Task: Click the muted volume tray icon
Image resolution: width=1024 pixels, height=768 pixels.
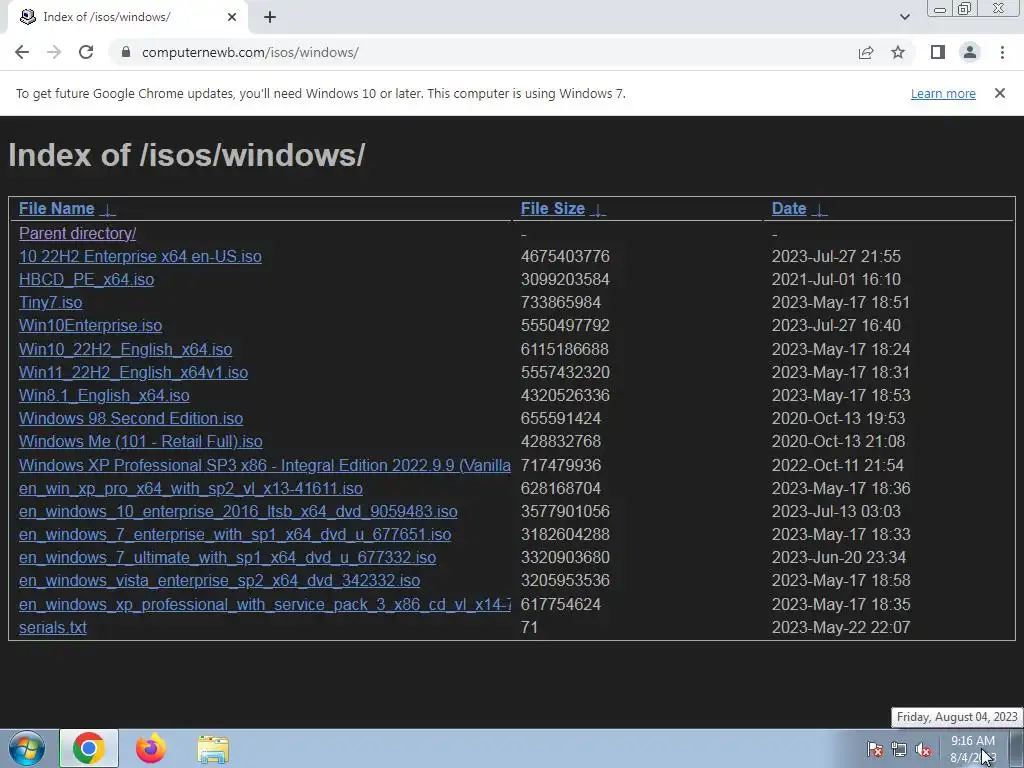Action: (923, 749)
